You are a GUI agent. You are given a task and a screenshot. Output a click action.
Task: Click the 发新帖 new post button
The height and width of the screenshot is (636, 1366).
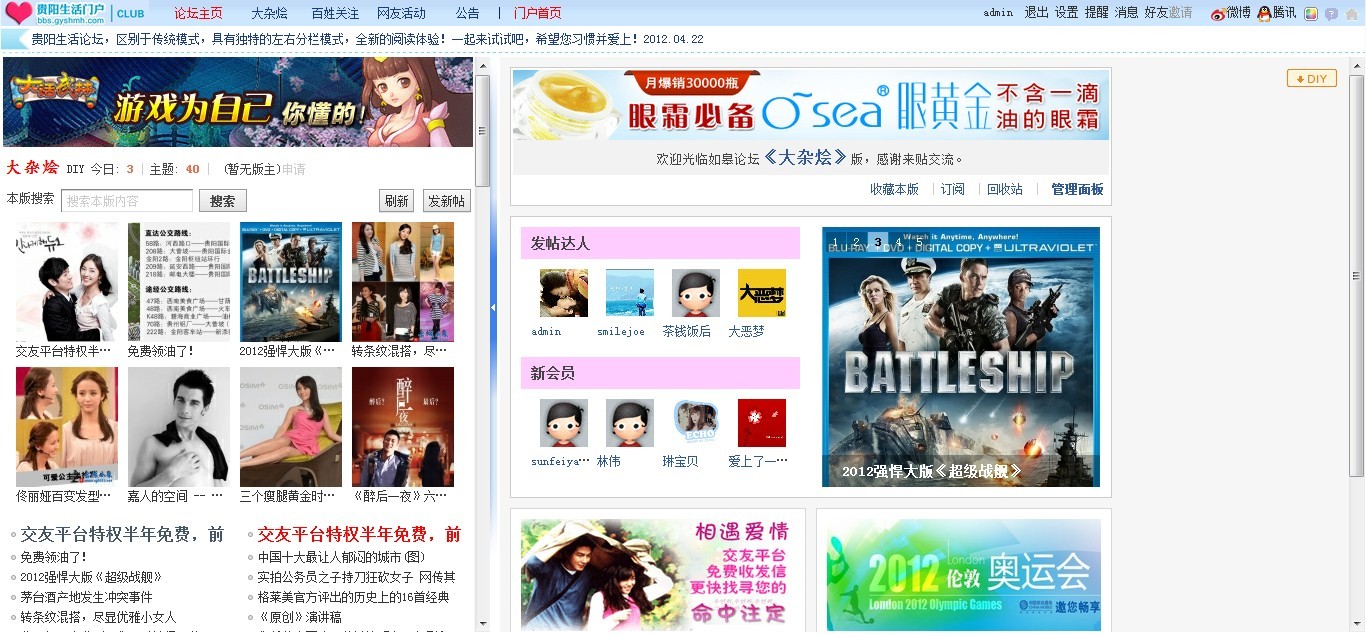pyautogui.click(x=446, y=201)
